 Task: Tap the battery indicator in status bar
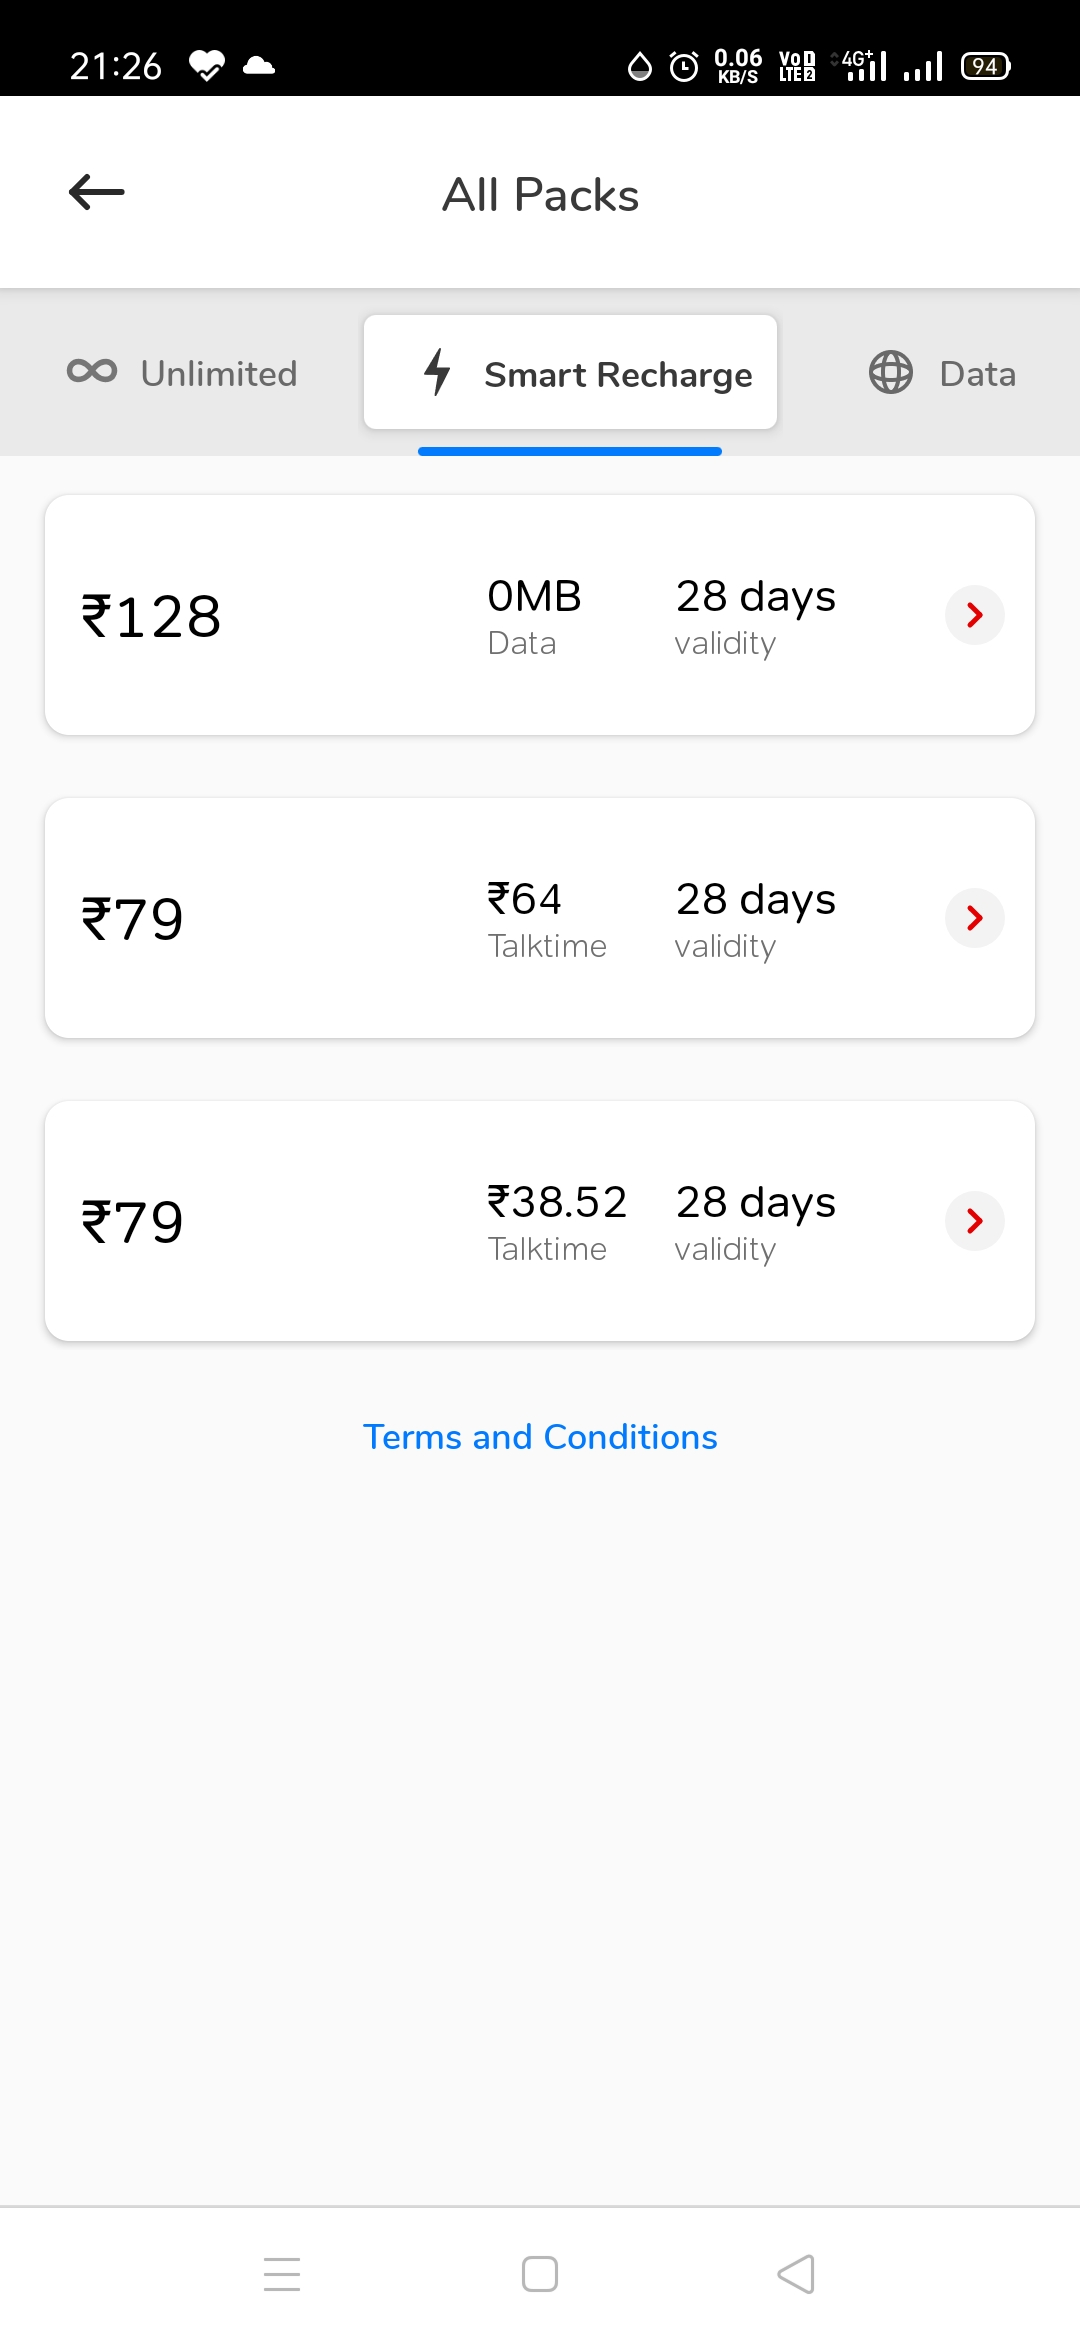985,66
